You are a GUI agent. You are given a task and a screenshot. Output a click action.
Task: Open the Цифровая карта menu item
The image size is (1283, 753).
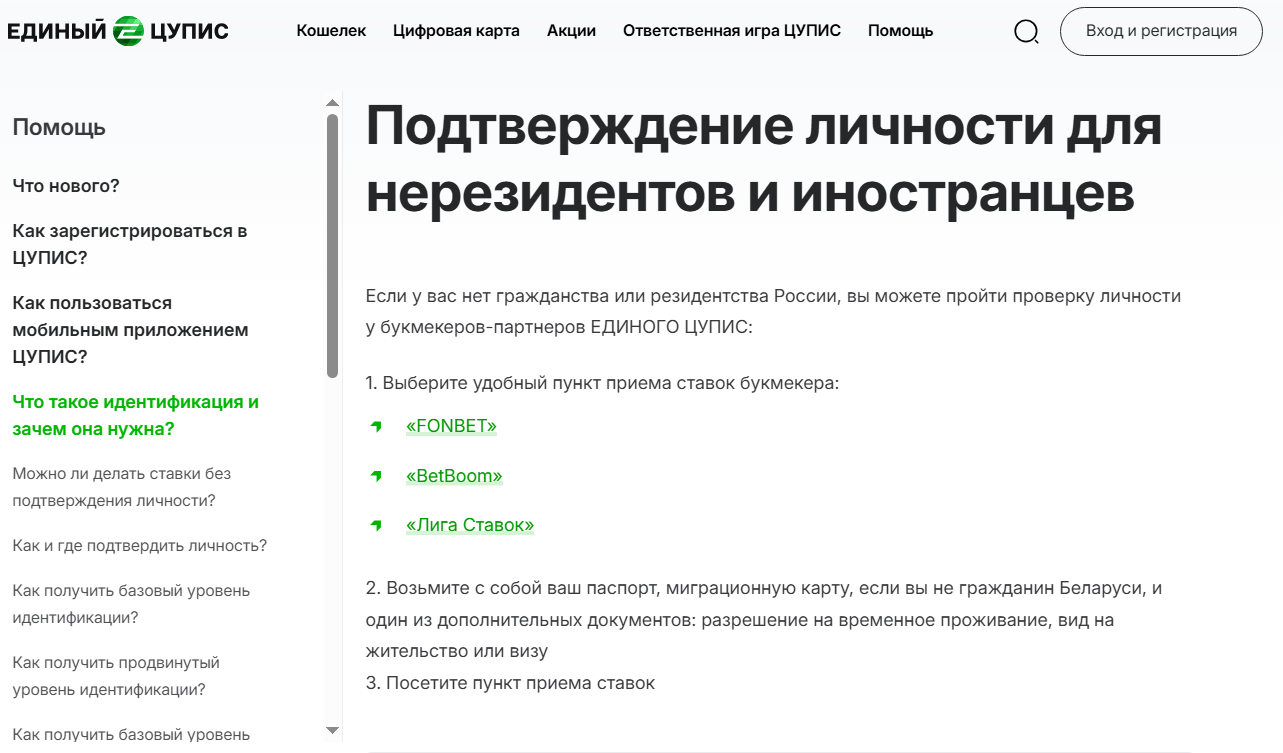[x=456, y=31]
